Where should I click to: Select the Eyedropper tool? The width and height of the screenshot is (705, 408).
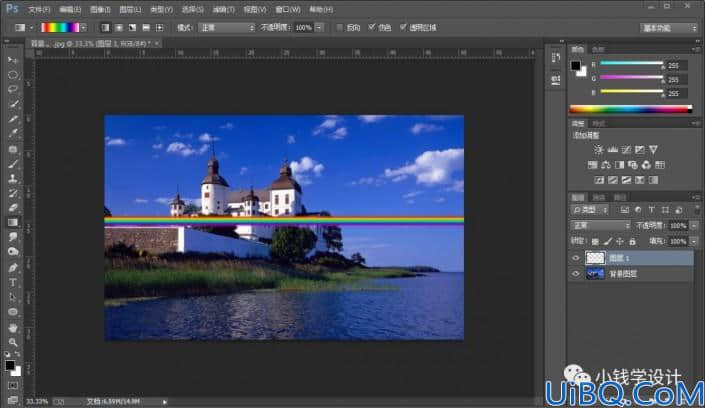click(13, 134)
